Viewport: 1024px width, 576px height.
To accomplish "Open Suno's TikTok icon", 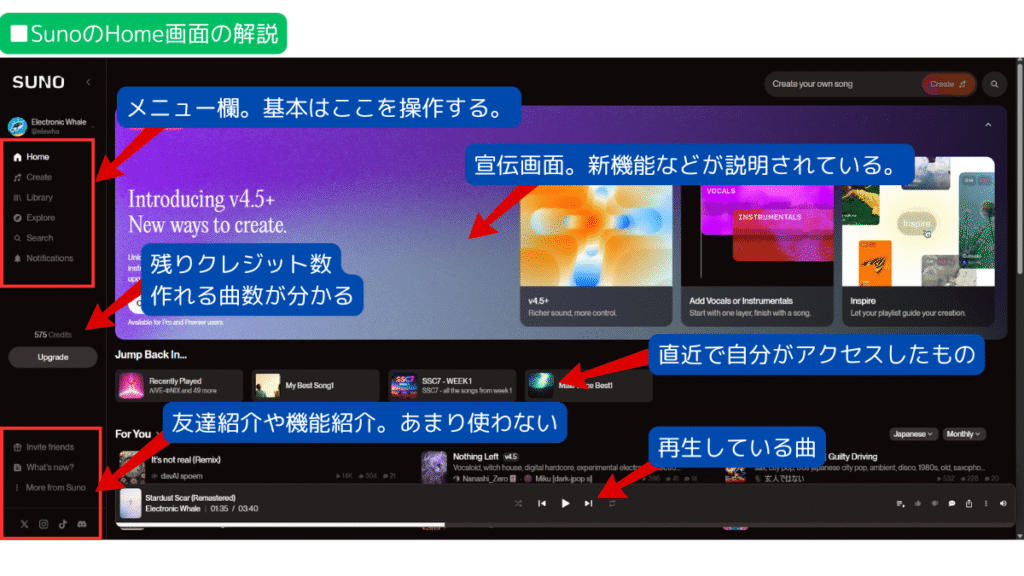I will tap(63, 524).
